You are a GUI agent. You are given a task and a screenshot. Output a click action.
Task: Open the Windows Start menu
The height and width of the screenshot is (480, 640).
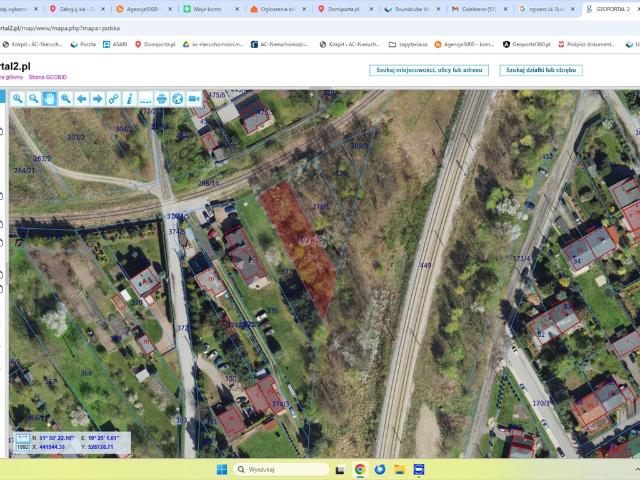point(222,469)
